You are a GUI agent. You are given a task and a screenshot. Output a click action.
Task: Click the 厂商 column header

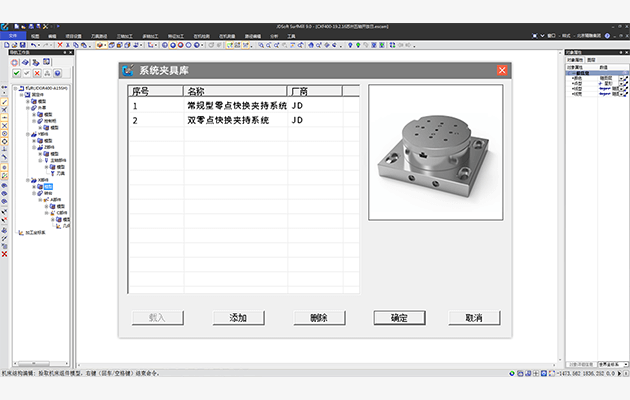pos(315,91)
